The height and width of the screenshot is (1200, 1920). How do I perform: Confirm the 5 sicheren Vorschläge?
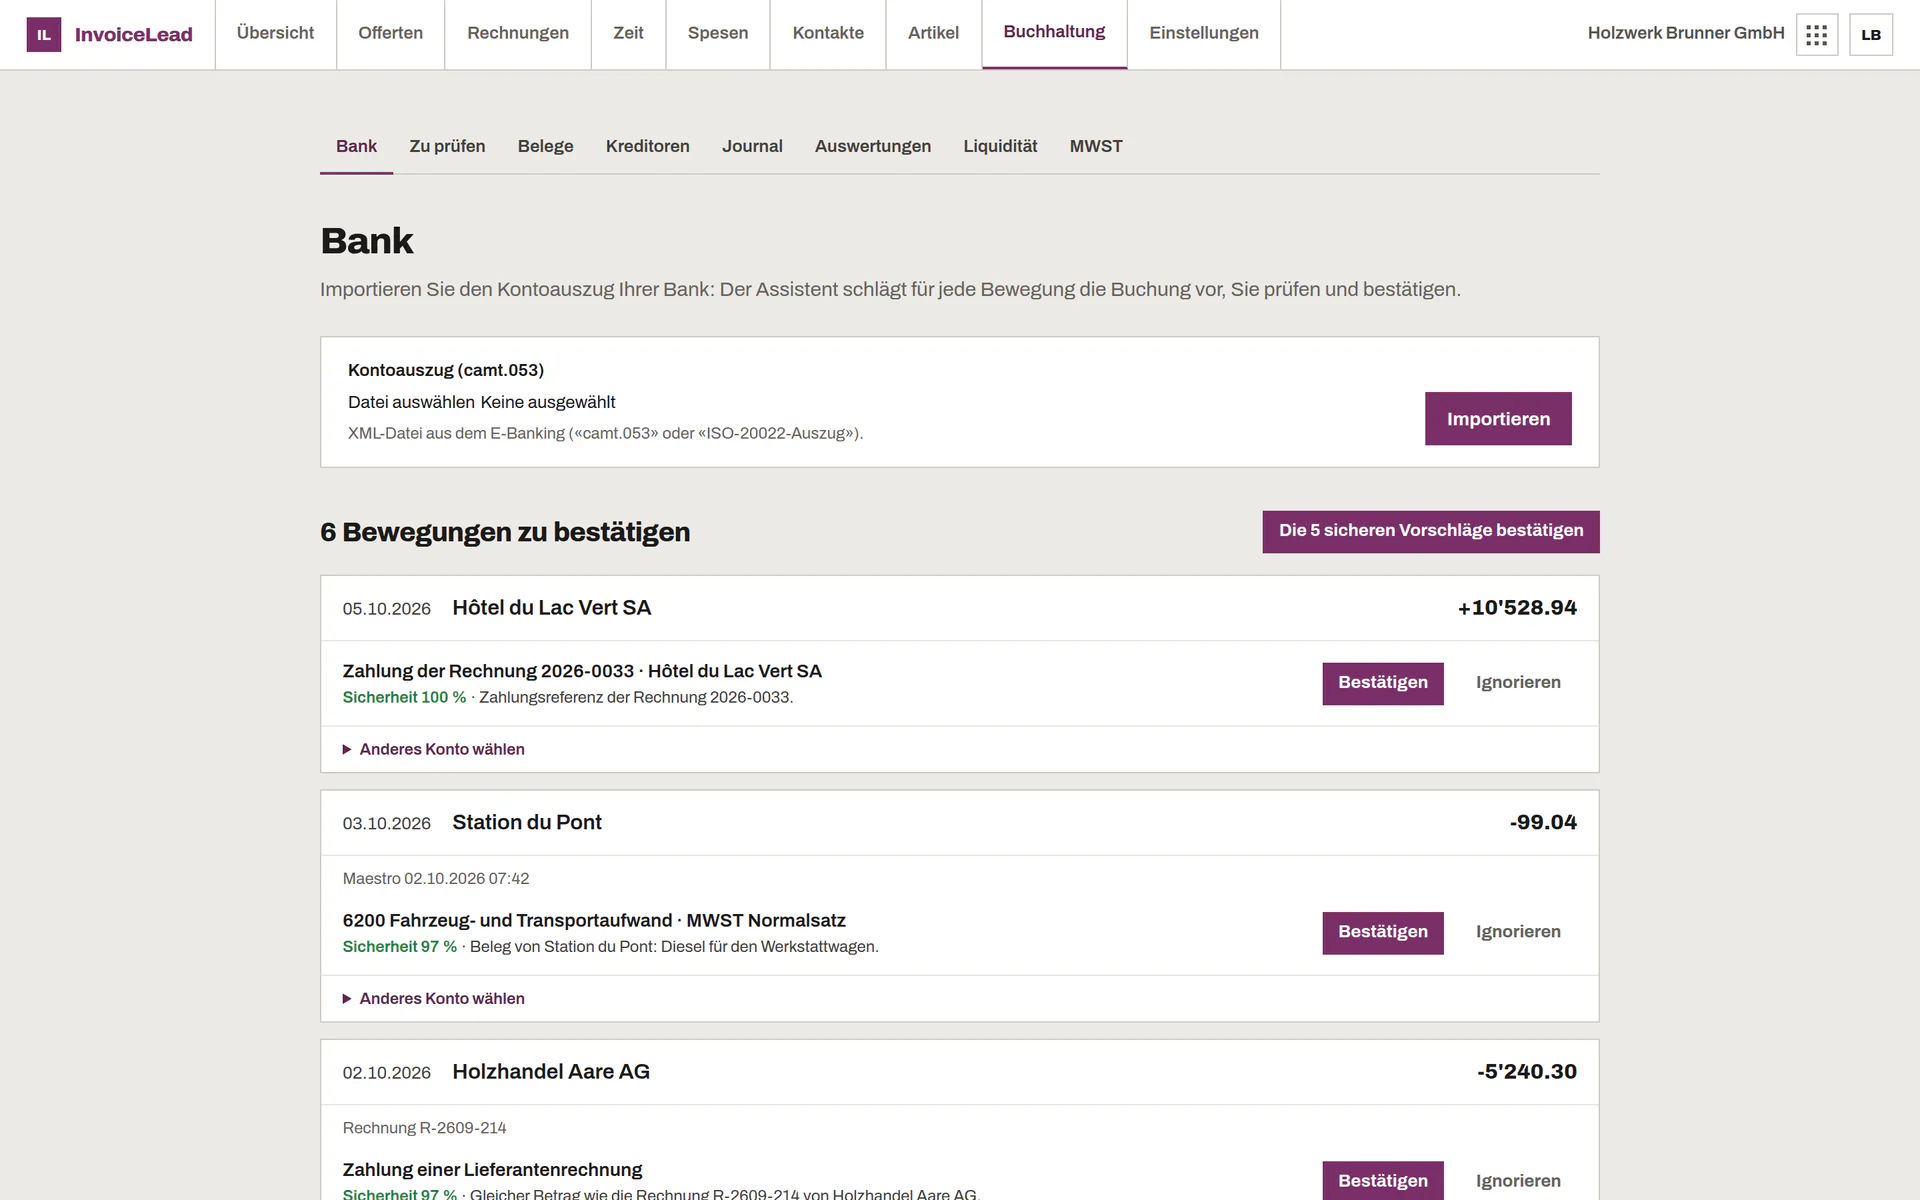[x=1430, y=531]
